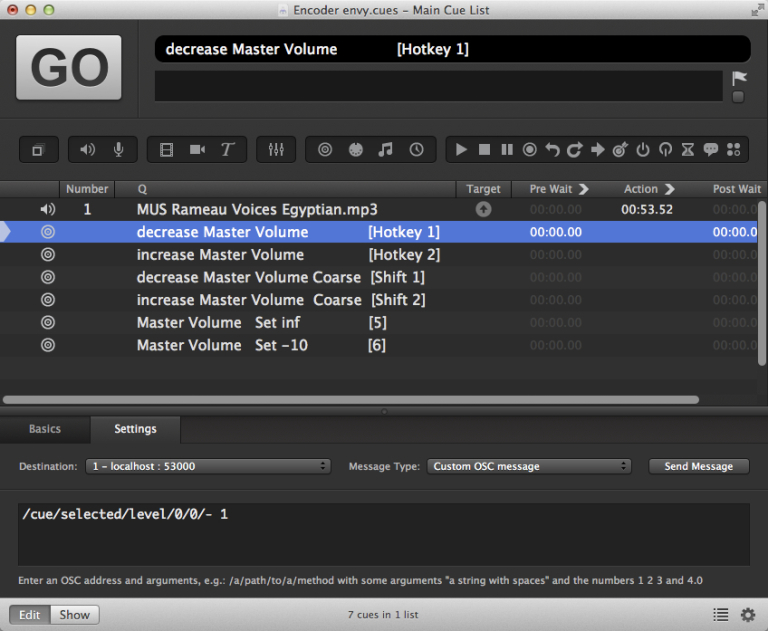Add a Fade cue with sliders icon
Screen dimensions: 768x631
[x=276, y=150]
